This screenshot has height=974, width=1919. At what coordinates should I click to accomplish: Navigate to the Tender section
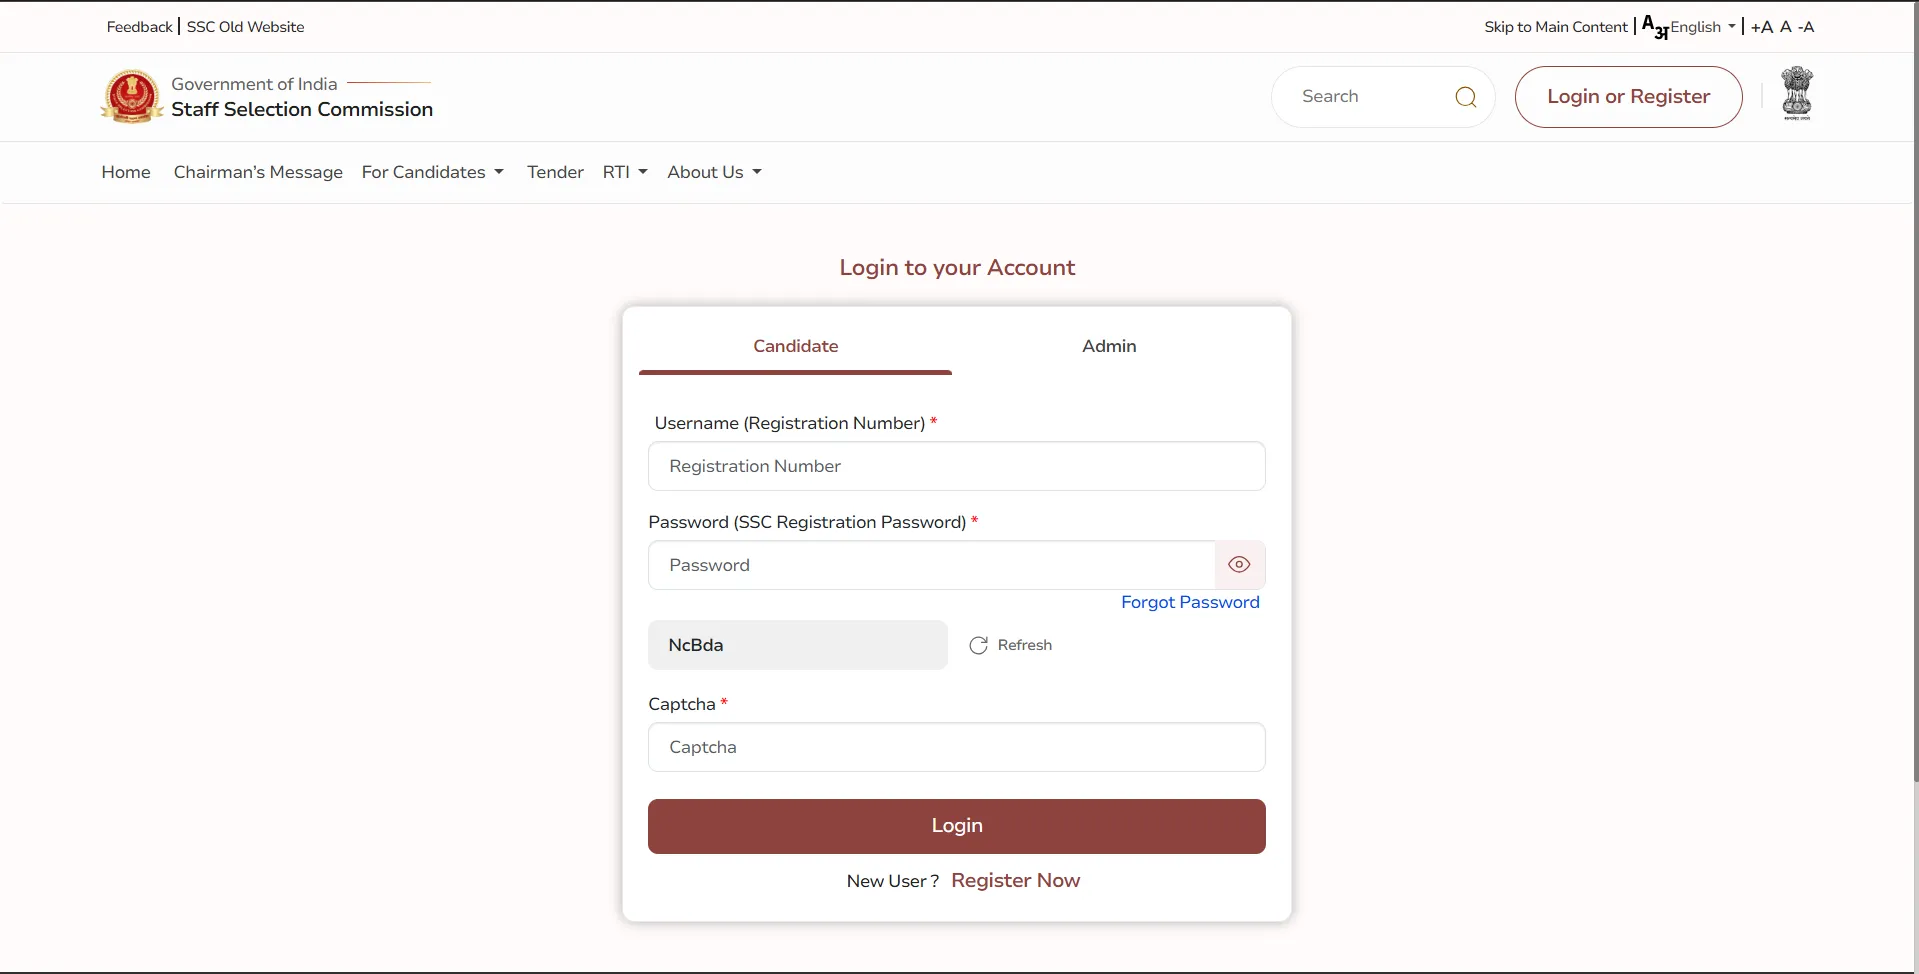coord(555,172)
